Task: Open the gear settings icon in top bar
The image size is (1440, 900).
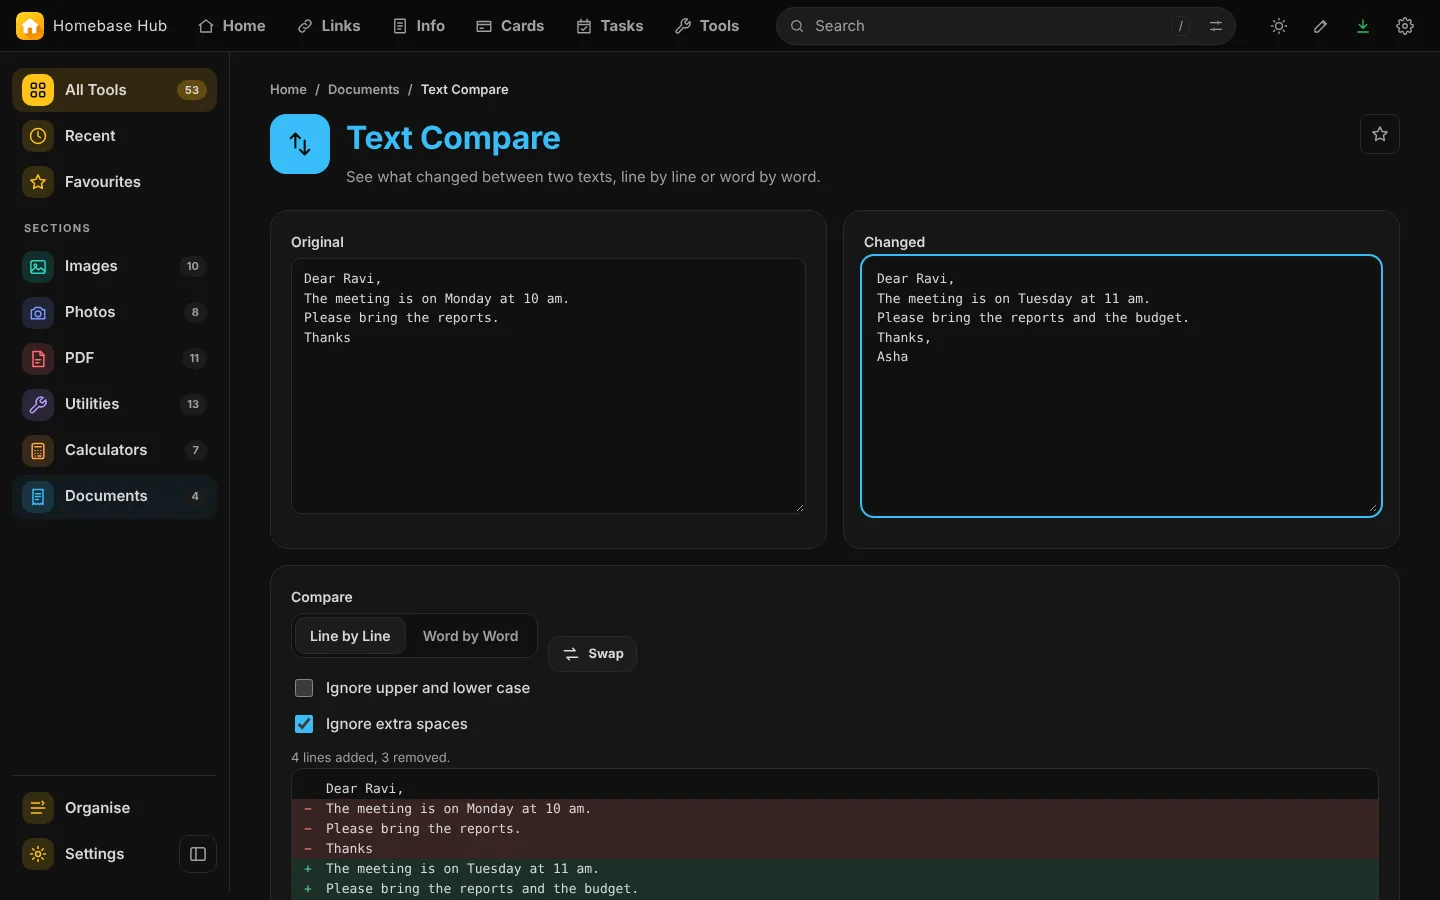Action: 1405,26
